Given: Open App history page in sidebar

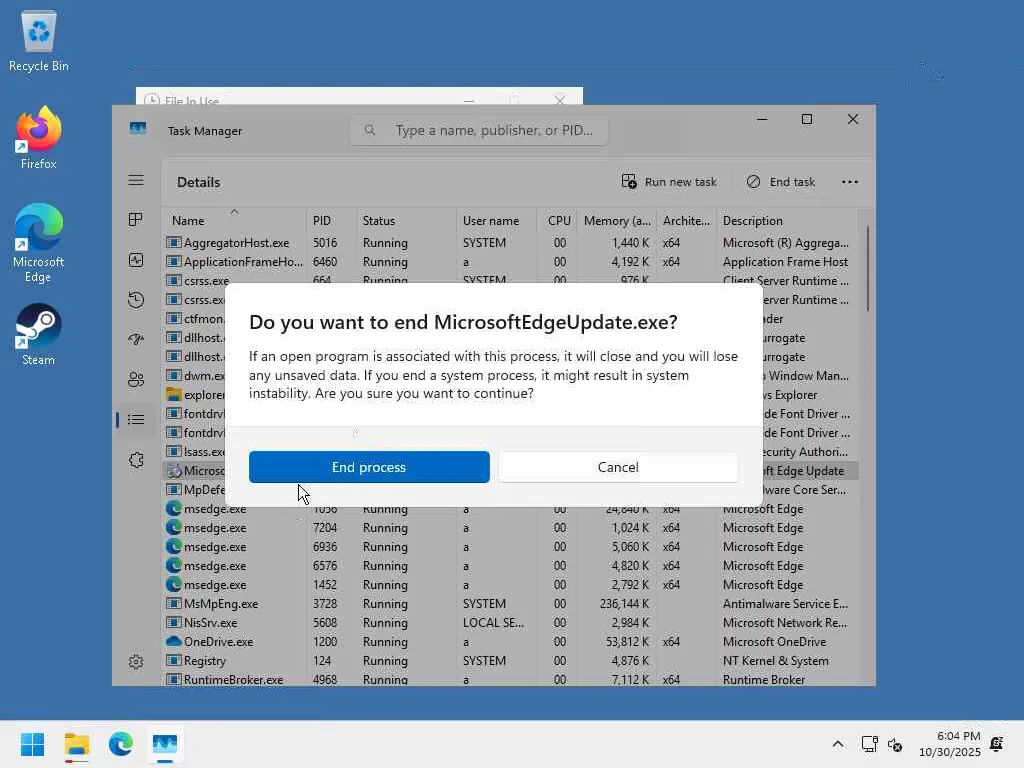Looking at the screenshot, I should pos(136,300).
